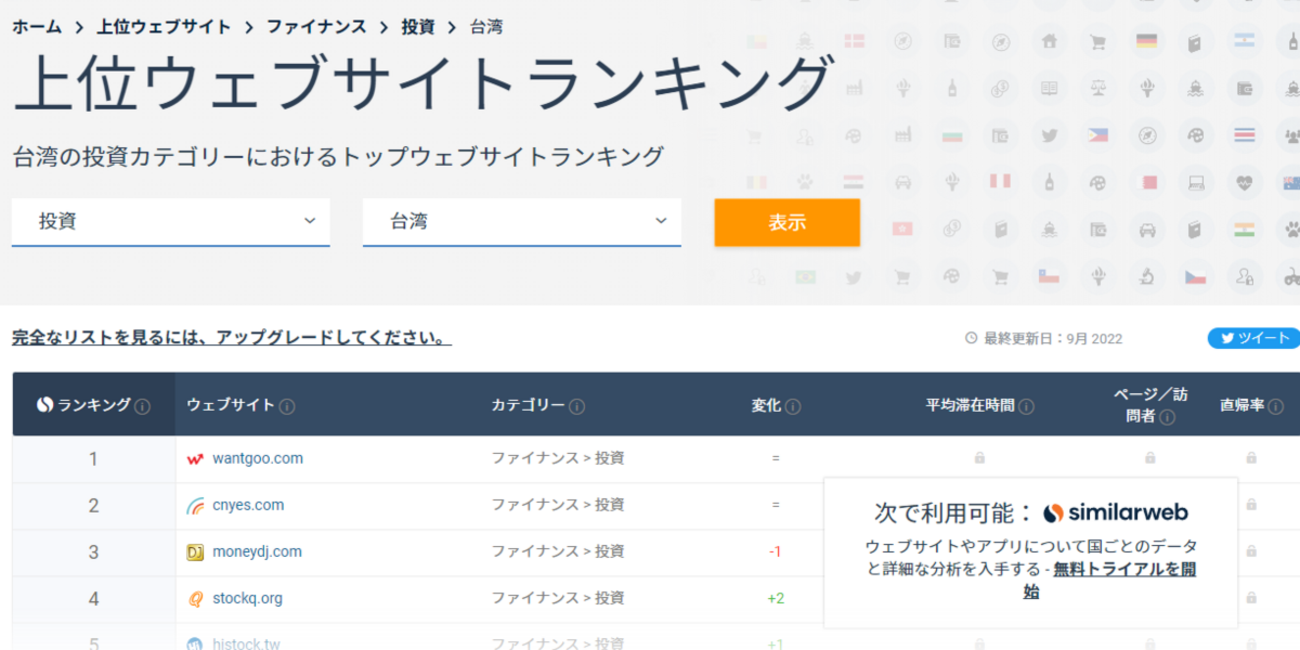Navigate to the ファイナンス breadcrumb
Viewport: 1300px width, 650px height.
316,27
